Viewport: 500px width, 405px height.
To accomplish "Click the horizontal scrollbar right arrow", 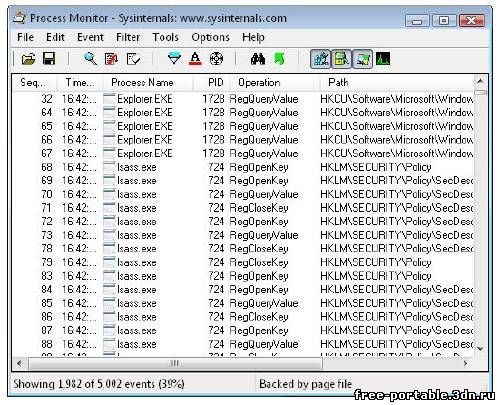I will pyautogui.click(x=466, y=363).
